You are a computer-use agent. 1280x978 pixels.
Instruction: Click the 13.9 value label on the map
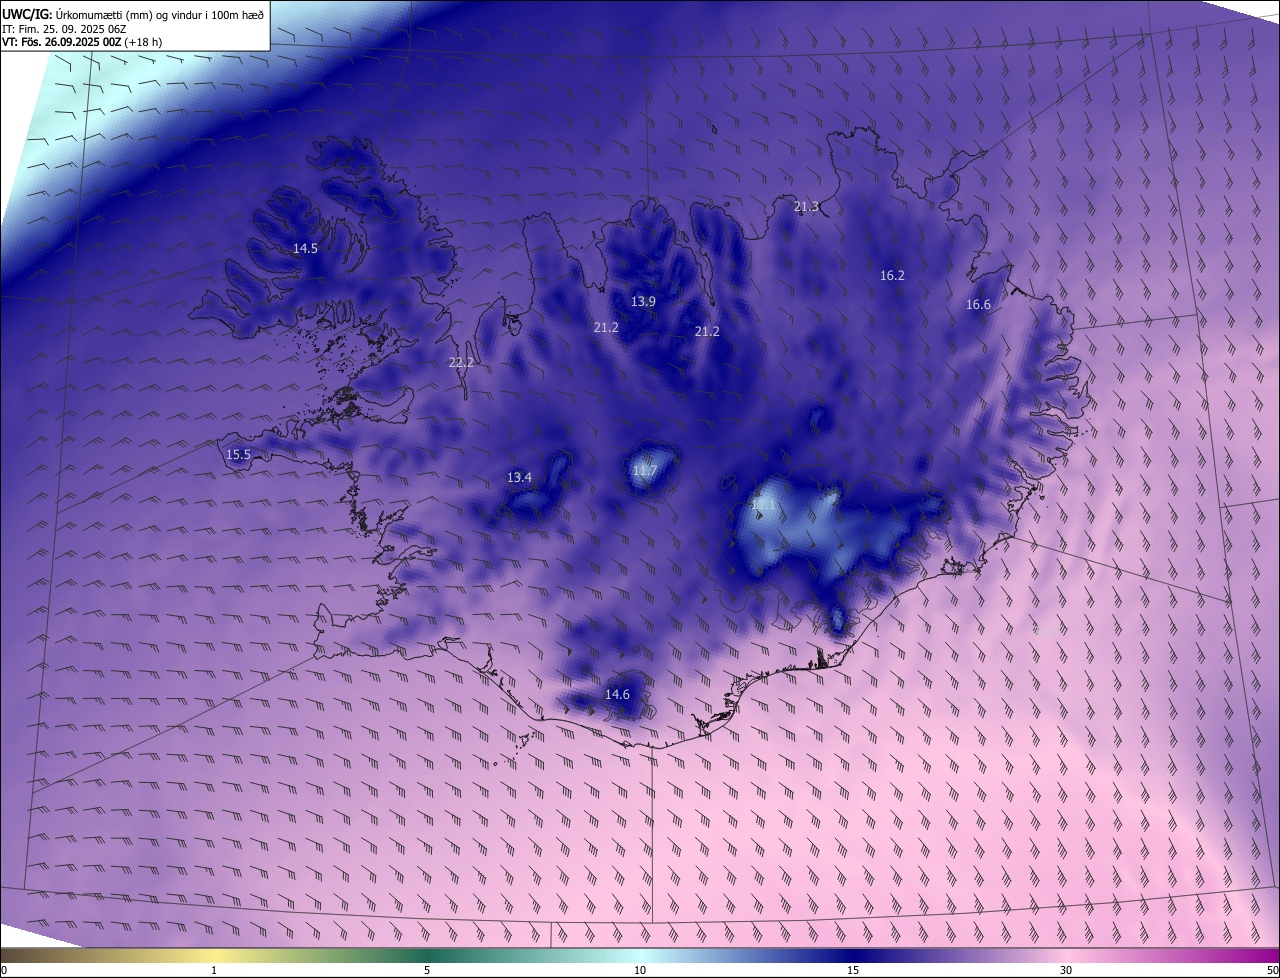643,301
